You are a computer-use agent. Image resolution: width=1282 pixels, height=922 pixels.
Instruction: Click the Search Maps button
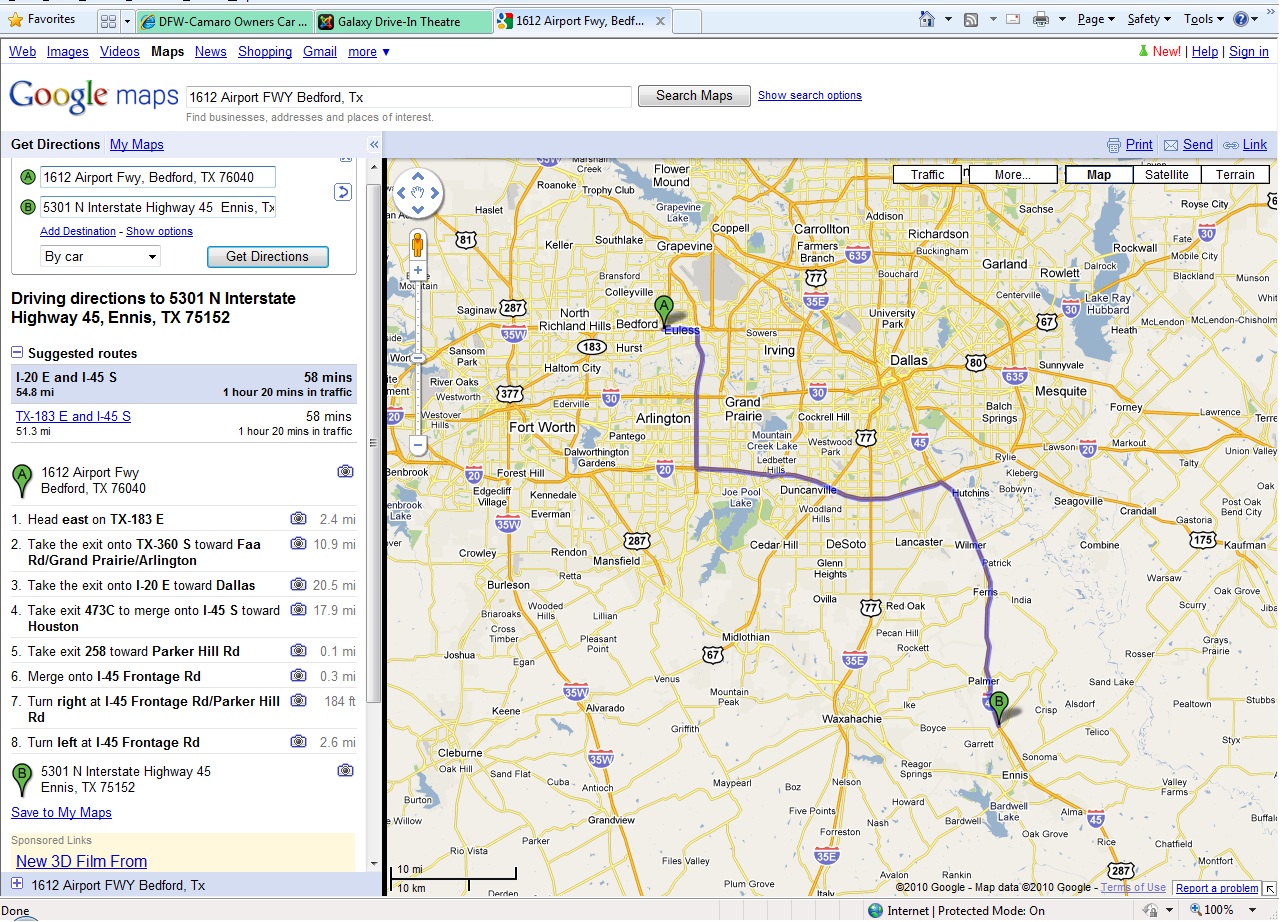pyautogui.click(x=694, y=95)
